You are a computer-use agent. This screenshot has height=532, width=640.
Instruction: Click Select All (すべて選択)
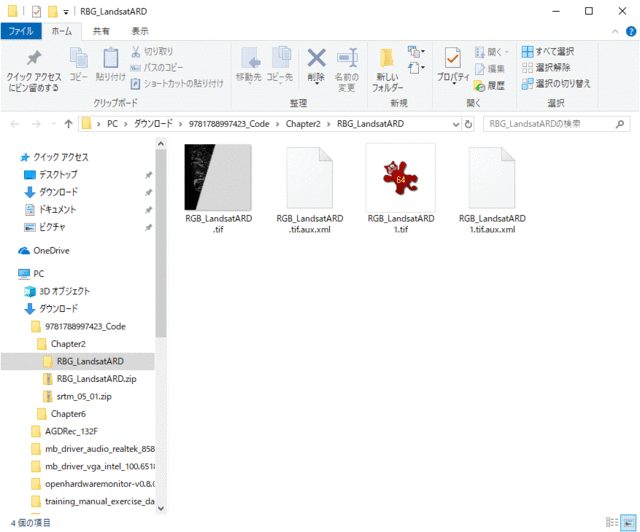coord(548,51)
